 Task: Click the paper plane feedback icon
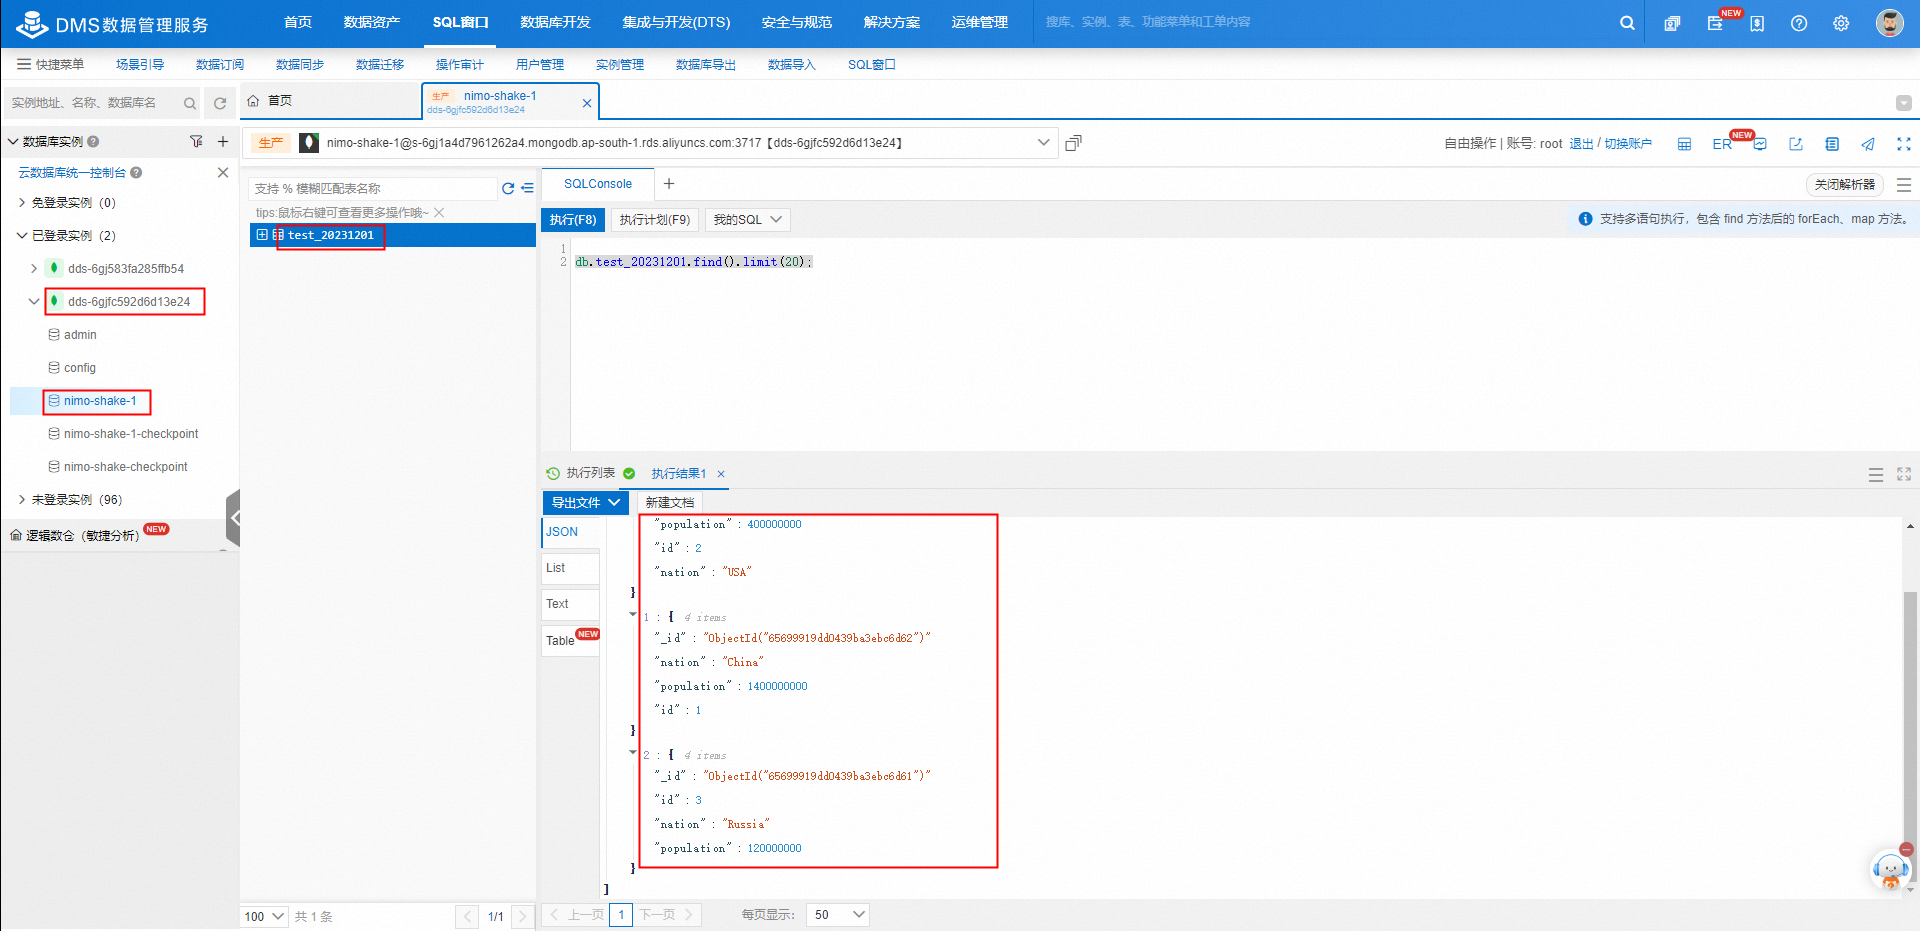[x=1868, y=143]
